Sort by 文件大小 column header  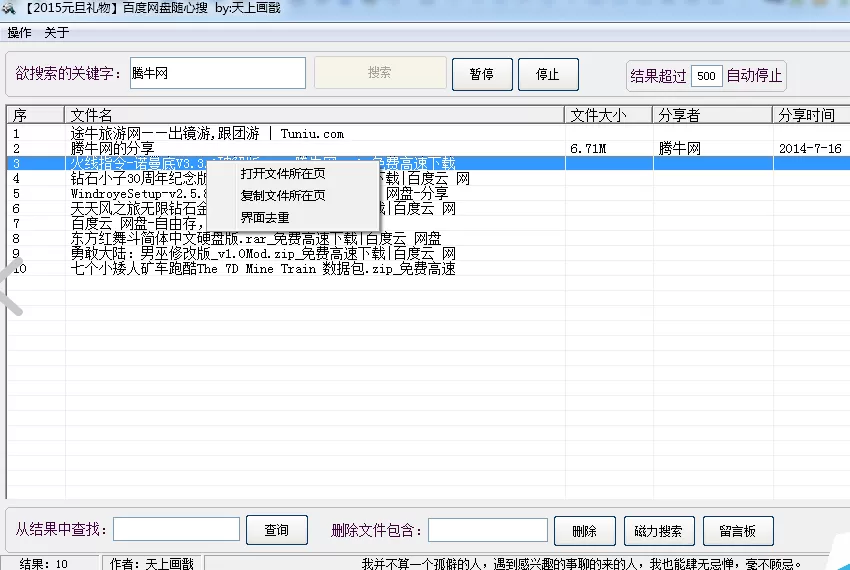tap(608, 115)
